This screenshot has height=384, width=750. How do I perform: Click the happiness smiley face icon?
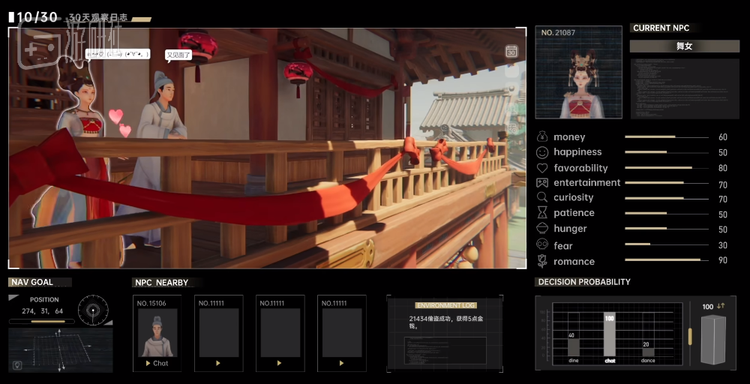[x=541, y=153]
